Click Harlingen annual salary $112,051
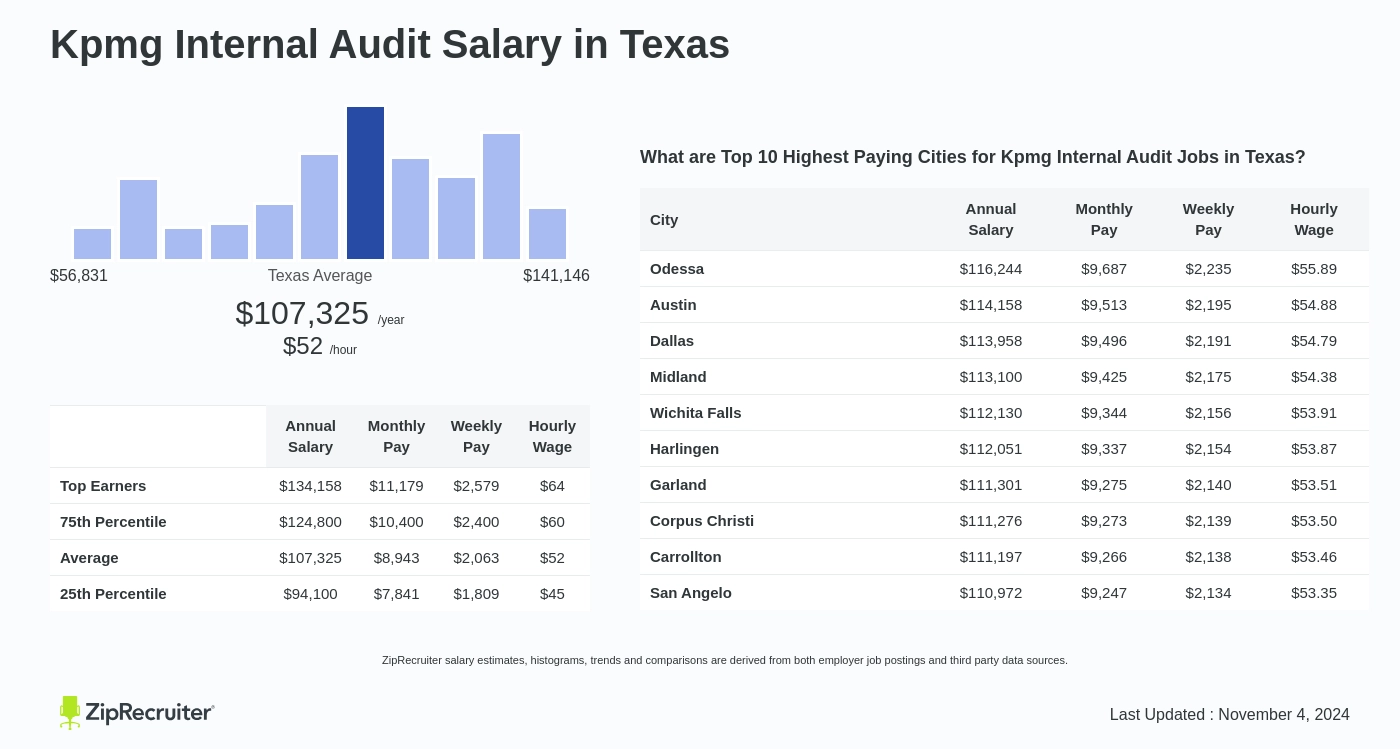 pos(991,449)
